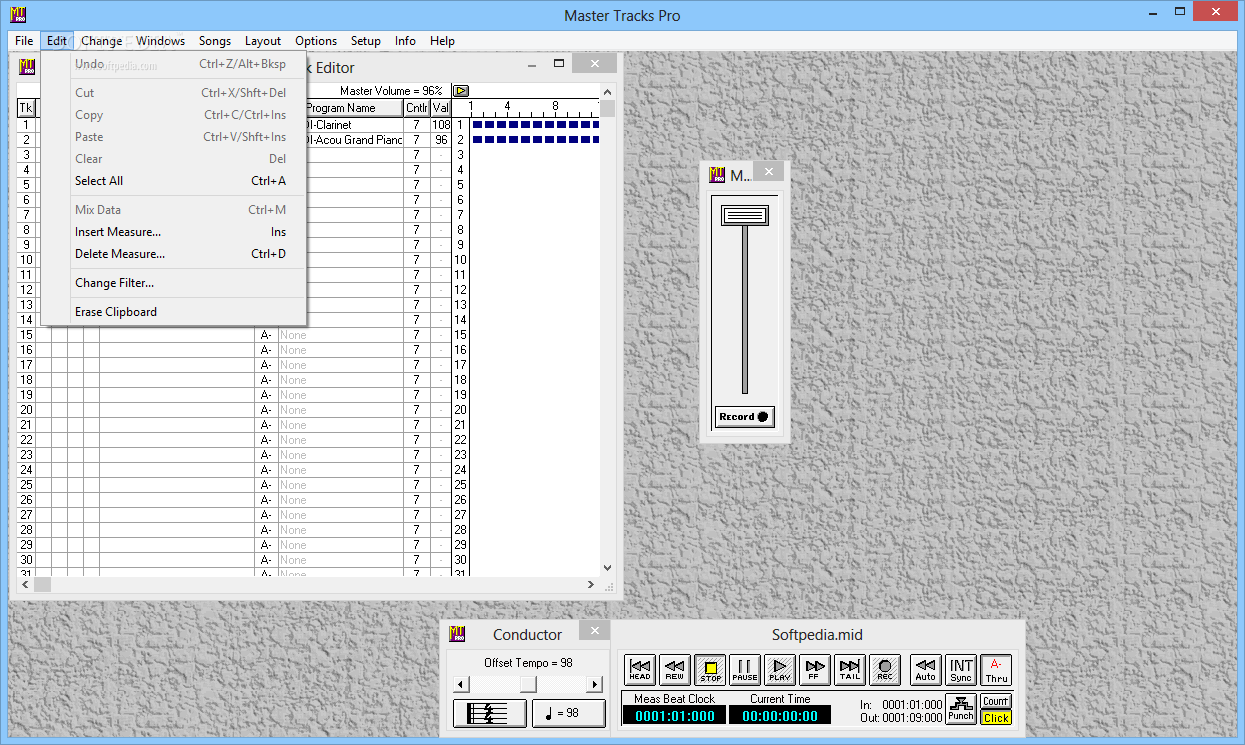Click the Val value 108 for track 1
Viewport: 1245px width, 745px height.
pos(441,125)
